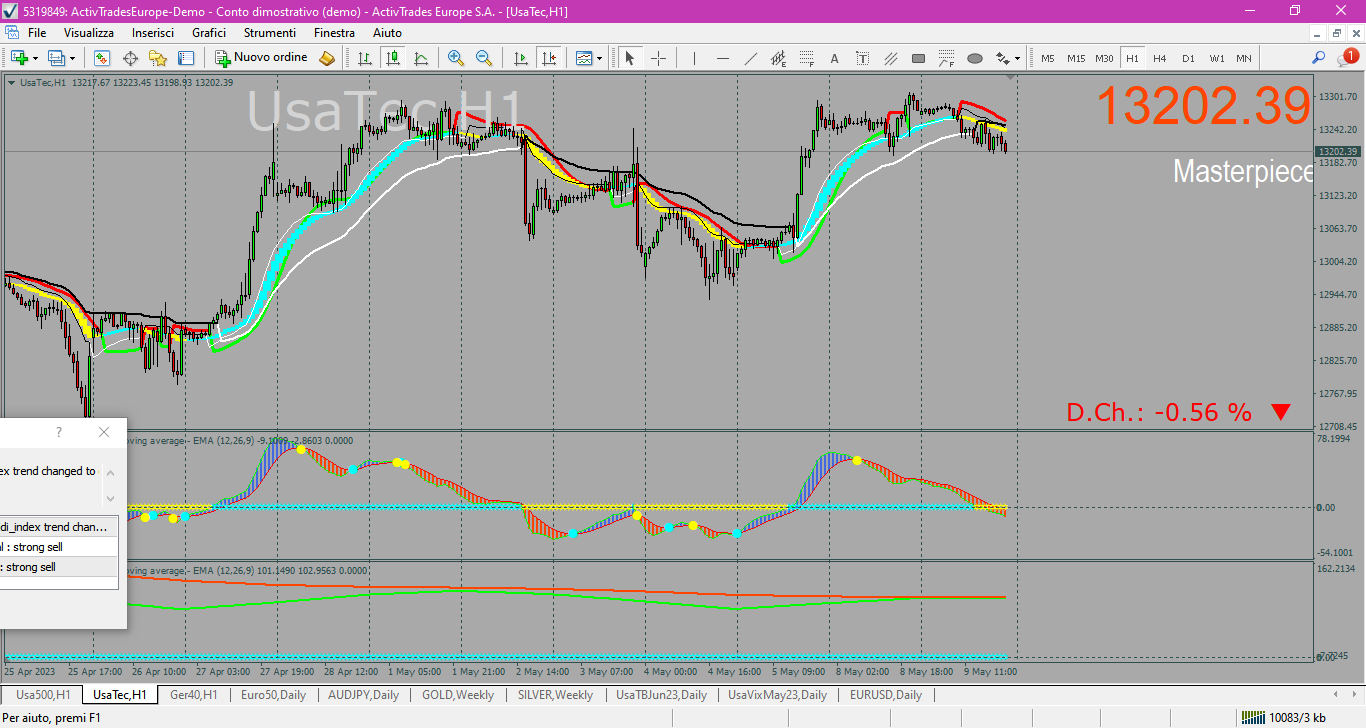Click the alert message scroll-down arrow

click(x=111, y=498)
